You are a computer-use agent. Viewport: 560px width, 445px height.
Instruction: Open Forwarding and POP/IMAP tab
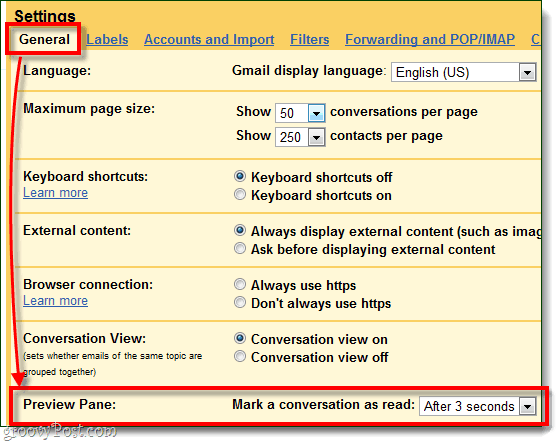[x=430, y=39]
